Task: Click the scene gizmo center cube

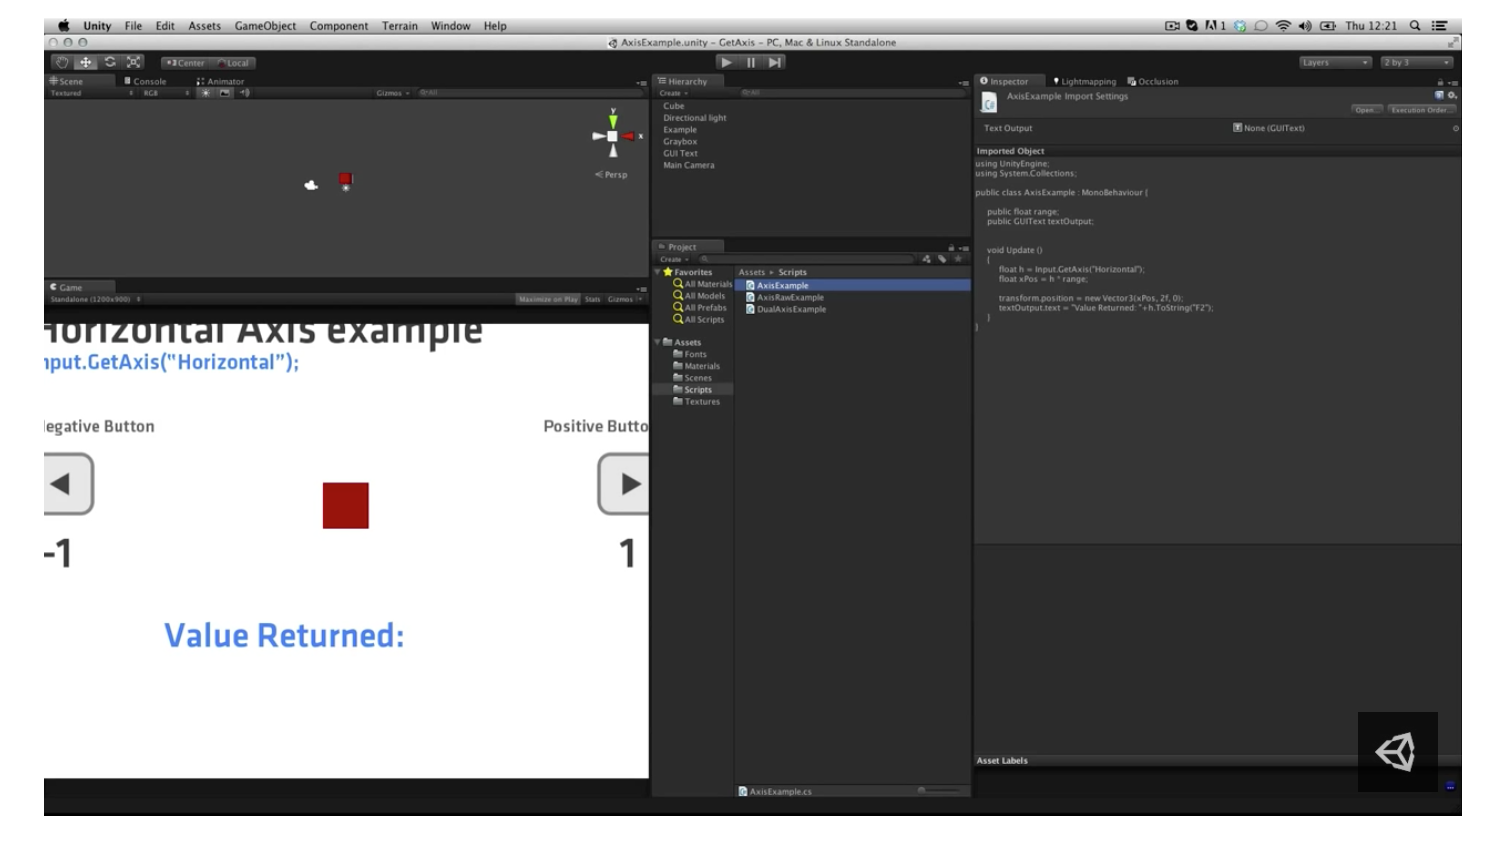Action: coord(612,136)
